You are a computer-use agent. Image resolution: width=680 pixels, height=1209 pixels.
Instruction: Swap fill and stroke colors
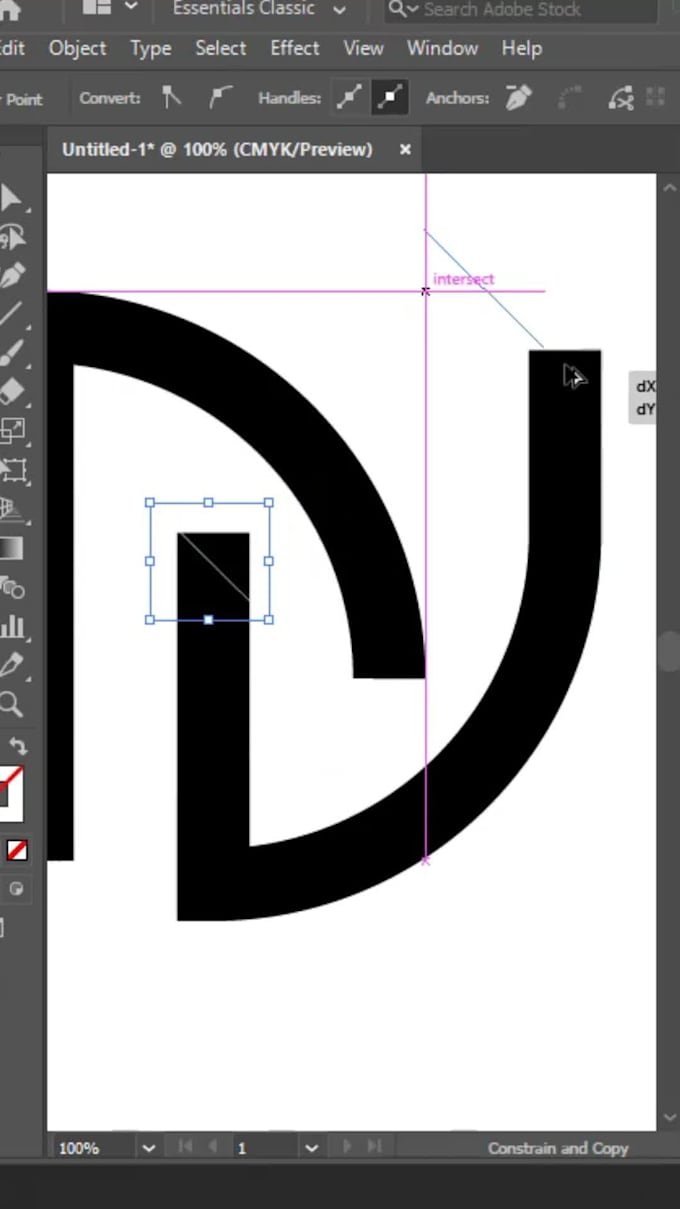pos(18,746)
